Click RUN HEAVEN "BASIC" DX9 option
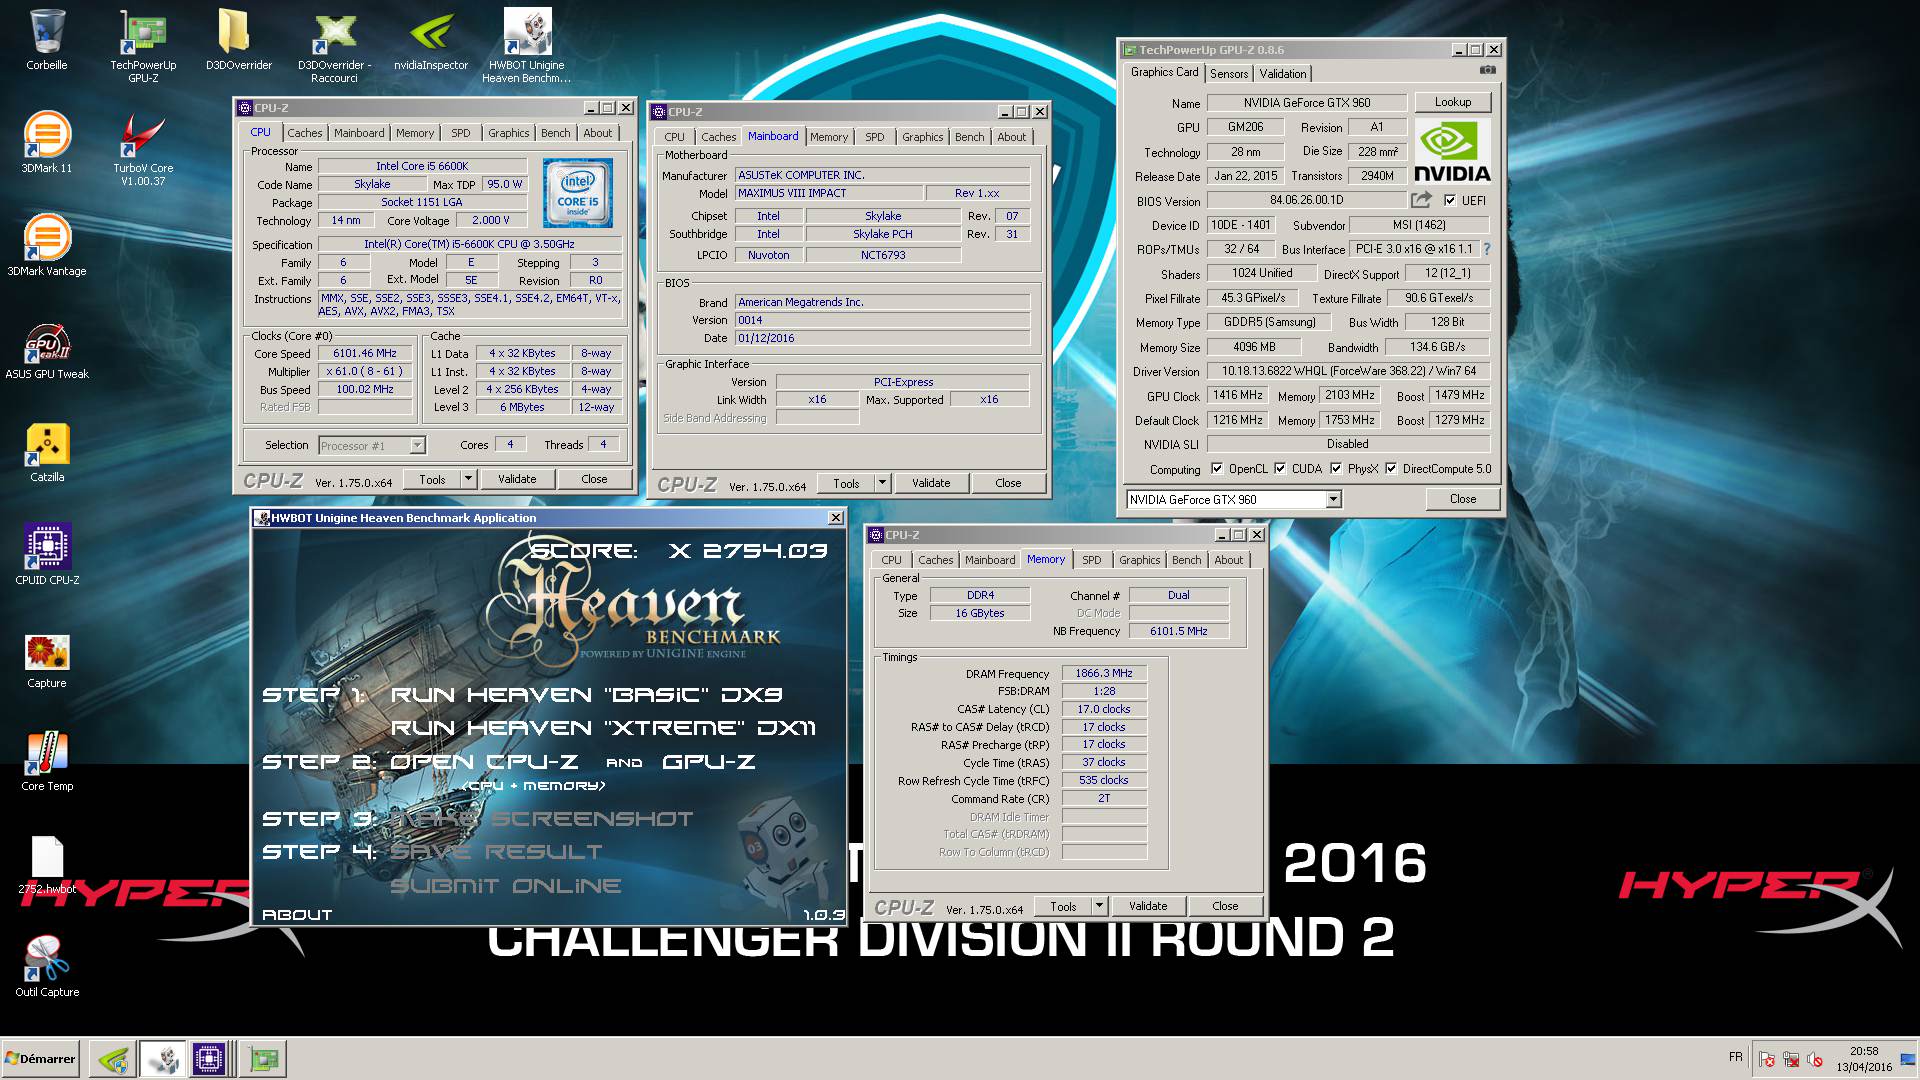The width and height of the screenshot is (1920, 1080). tap(586, 695)
